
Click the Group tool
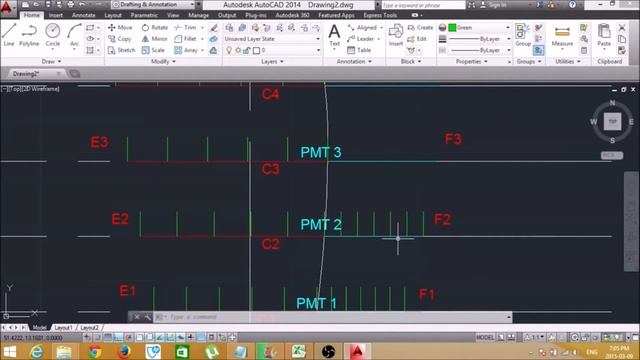(522, 35)
